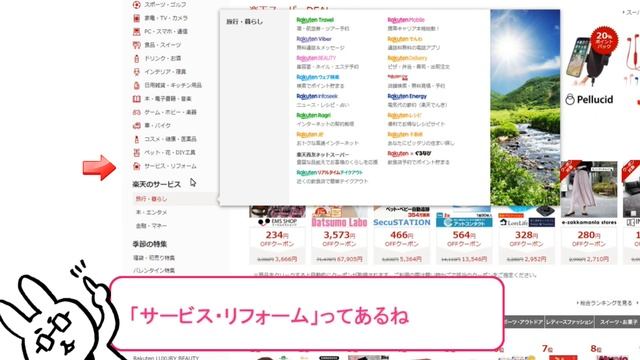
Task: Click the コスメ・健康・医薬品 icon
Action: [x=137, y=139]
